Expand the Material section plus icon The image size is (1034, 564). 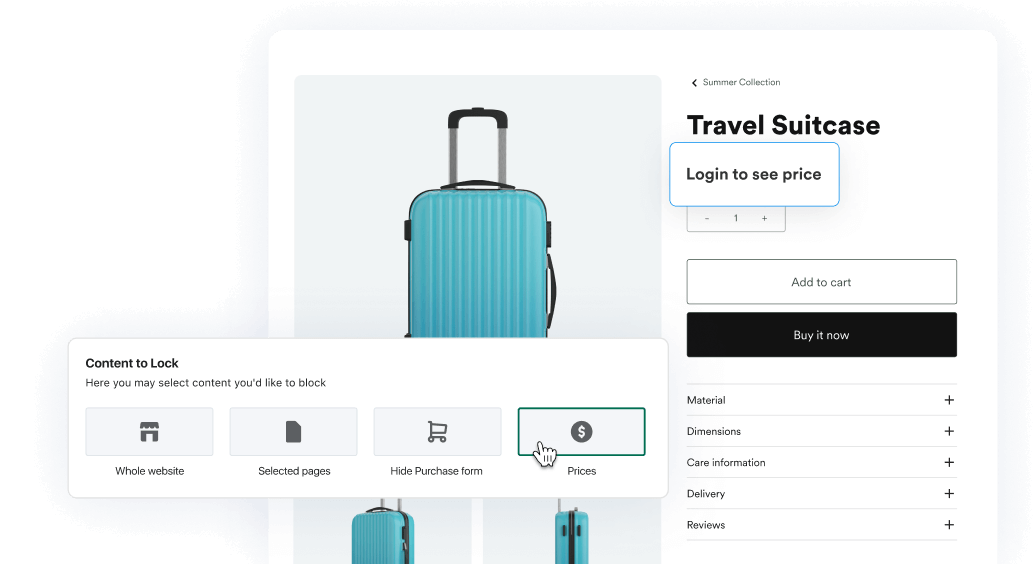coord(949,400)
